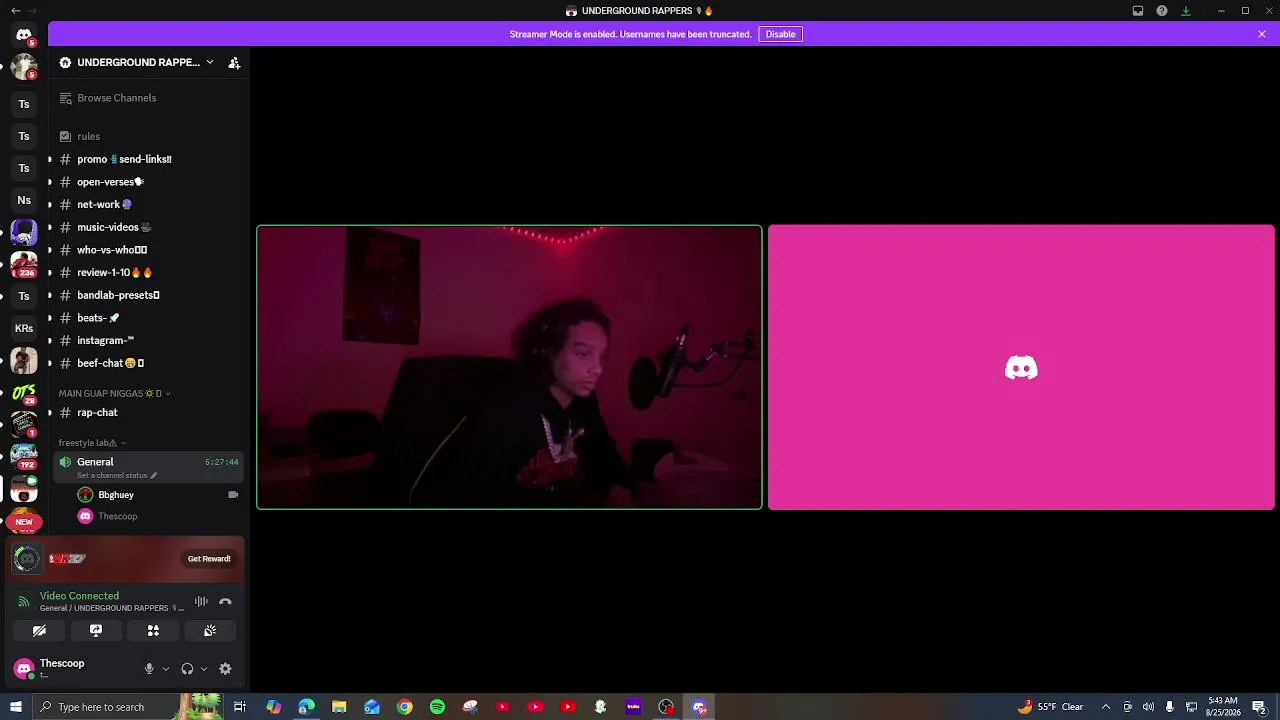Disable Streamer Mode via banner button
The width and height of the screenshot is (1280, 720).
pos(780,34)
